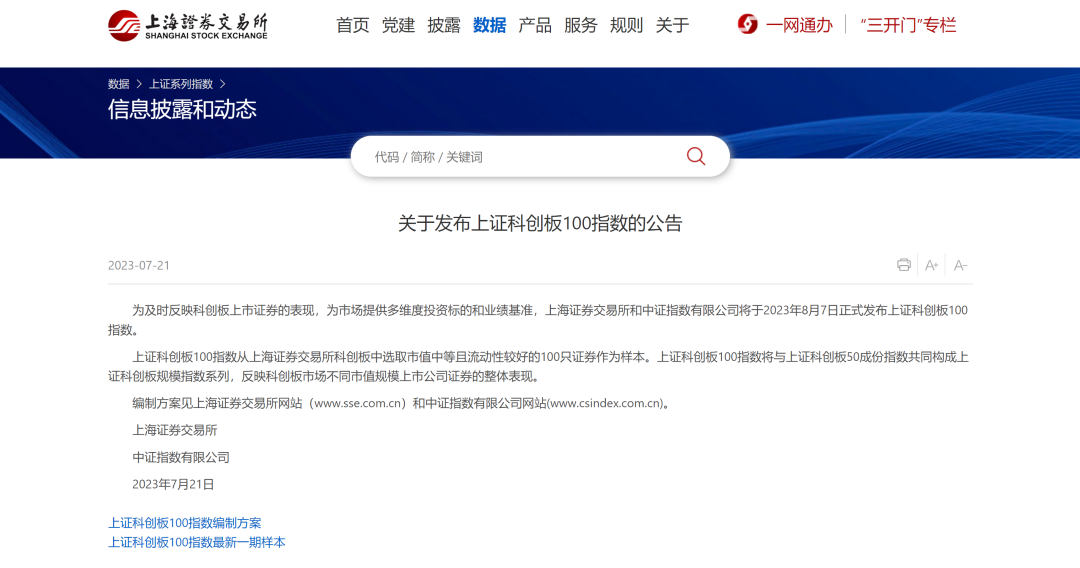
Task: Open the 服务 menu
Action: point(581,25)
